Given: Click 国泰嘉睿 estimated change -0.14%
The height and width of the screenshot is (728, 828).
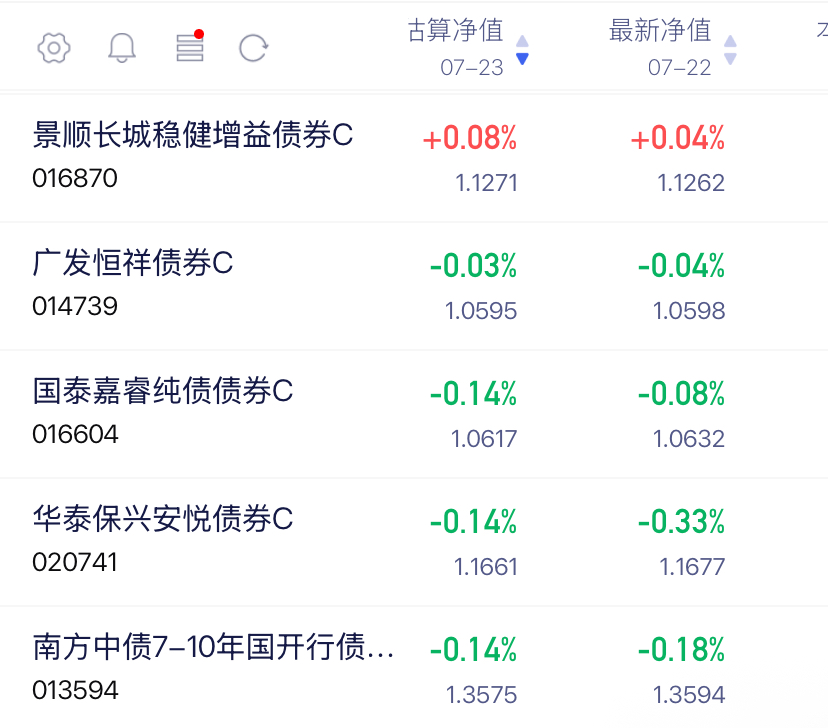Looking at the screenshot, I should tap(473, 394).
